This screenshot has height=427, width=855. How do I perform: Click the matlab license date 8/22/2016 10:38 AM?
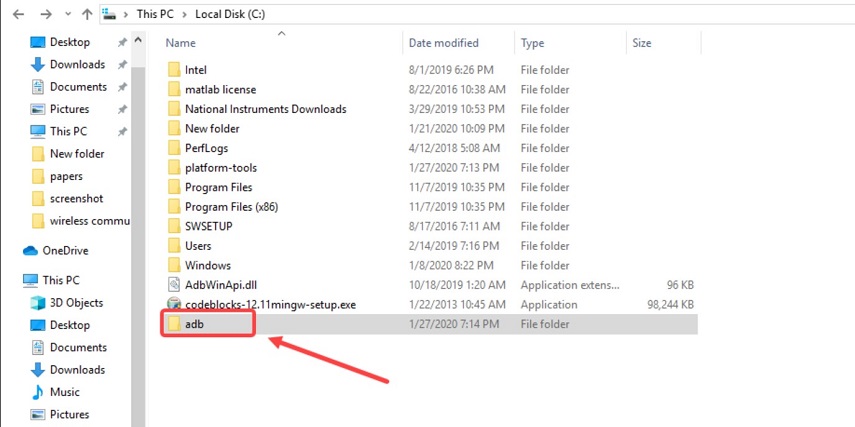(457, 89)
